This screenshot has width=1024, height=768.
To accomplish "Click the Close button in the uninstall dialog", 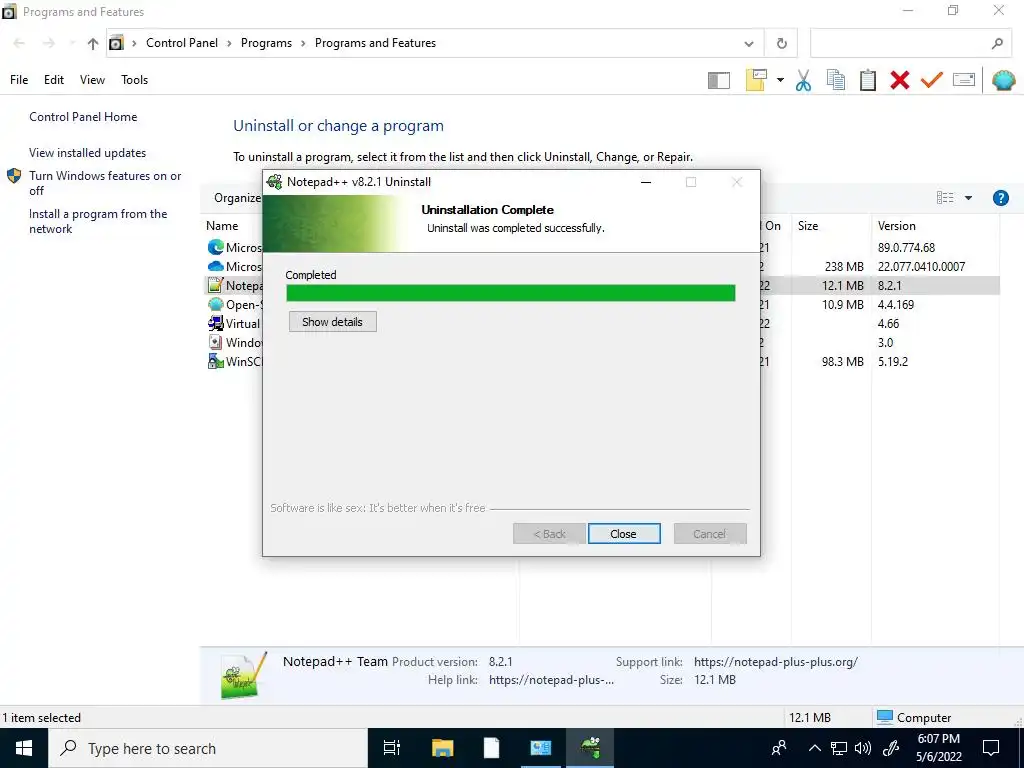I will [624, 534].
